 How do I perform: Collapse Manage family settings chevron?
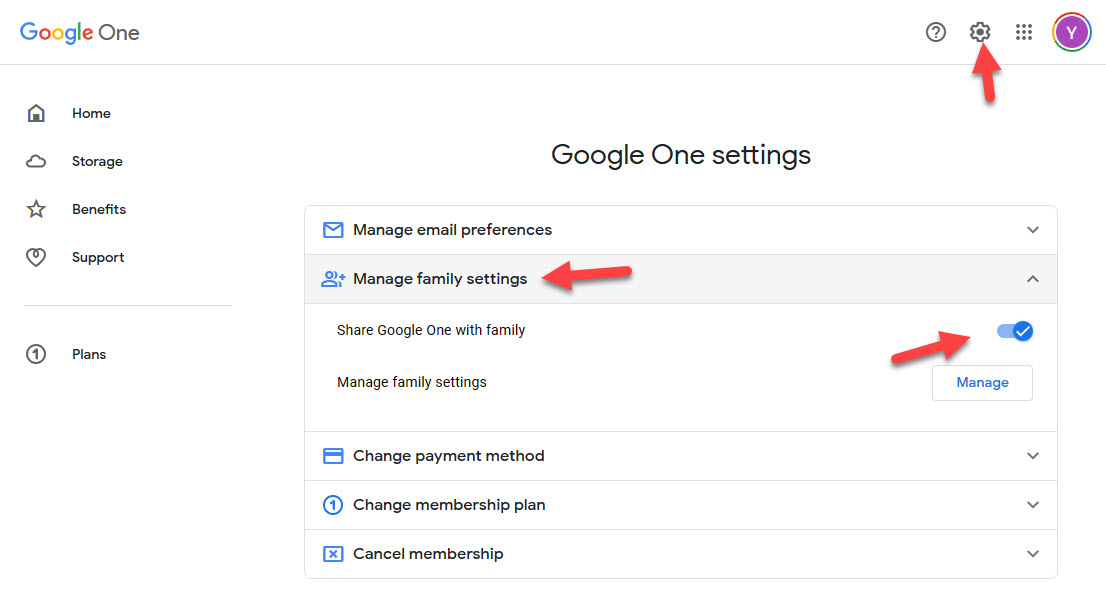click(x=1033, y=279)
